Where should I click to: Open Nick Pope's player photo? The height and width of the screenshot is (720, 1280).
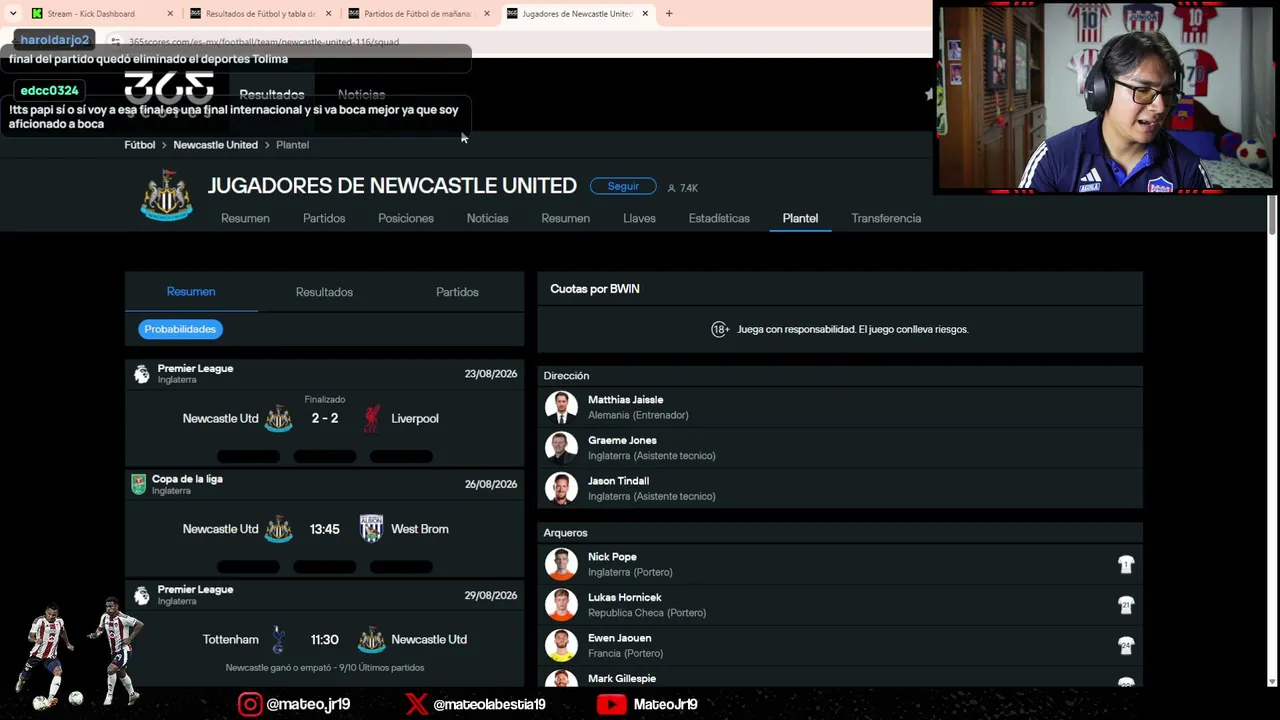pos(561,564)
